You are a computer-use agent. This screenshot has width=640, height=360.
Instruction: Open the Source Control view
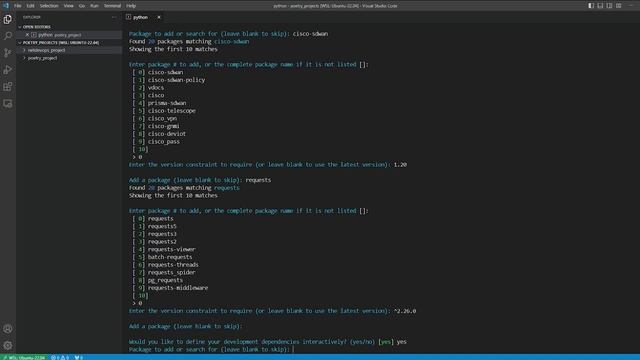pos(7,53)
